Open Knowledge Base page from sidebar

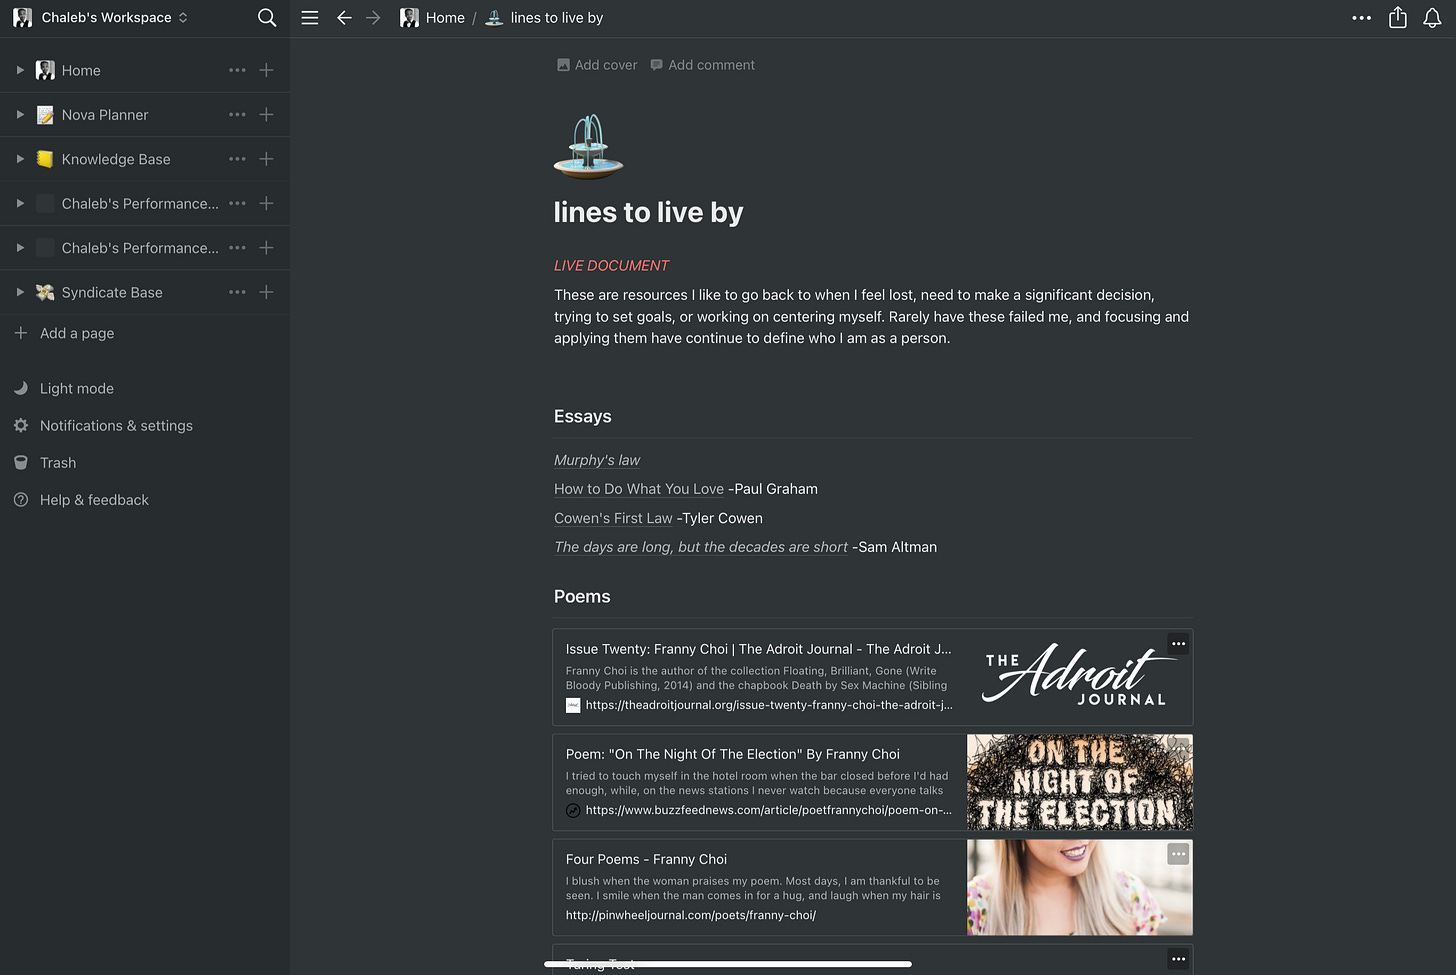(116, 159)
